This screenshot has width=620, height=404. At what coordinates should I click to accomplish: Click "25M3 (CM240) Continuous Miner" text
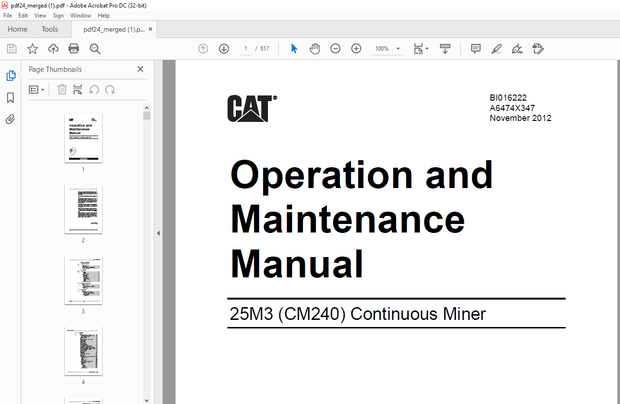(357, 314)
